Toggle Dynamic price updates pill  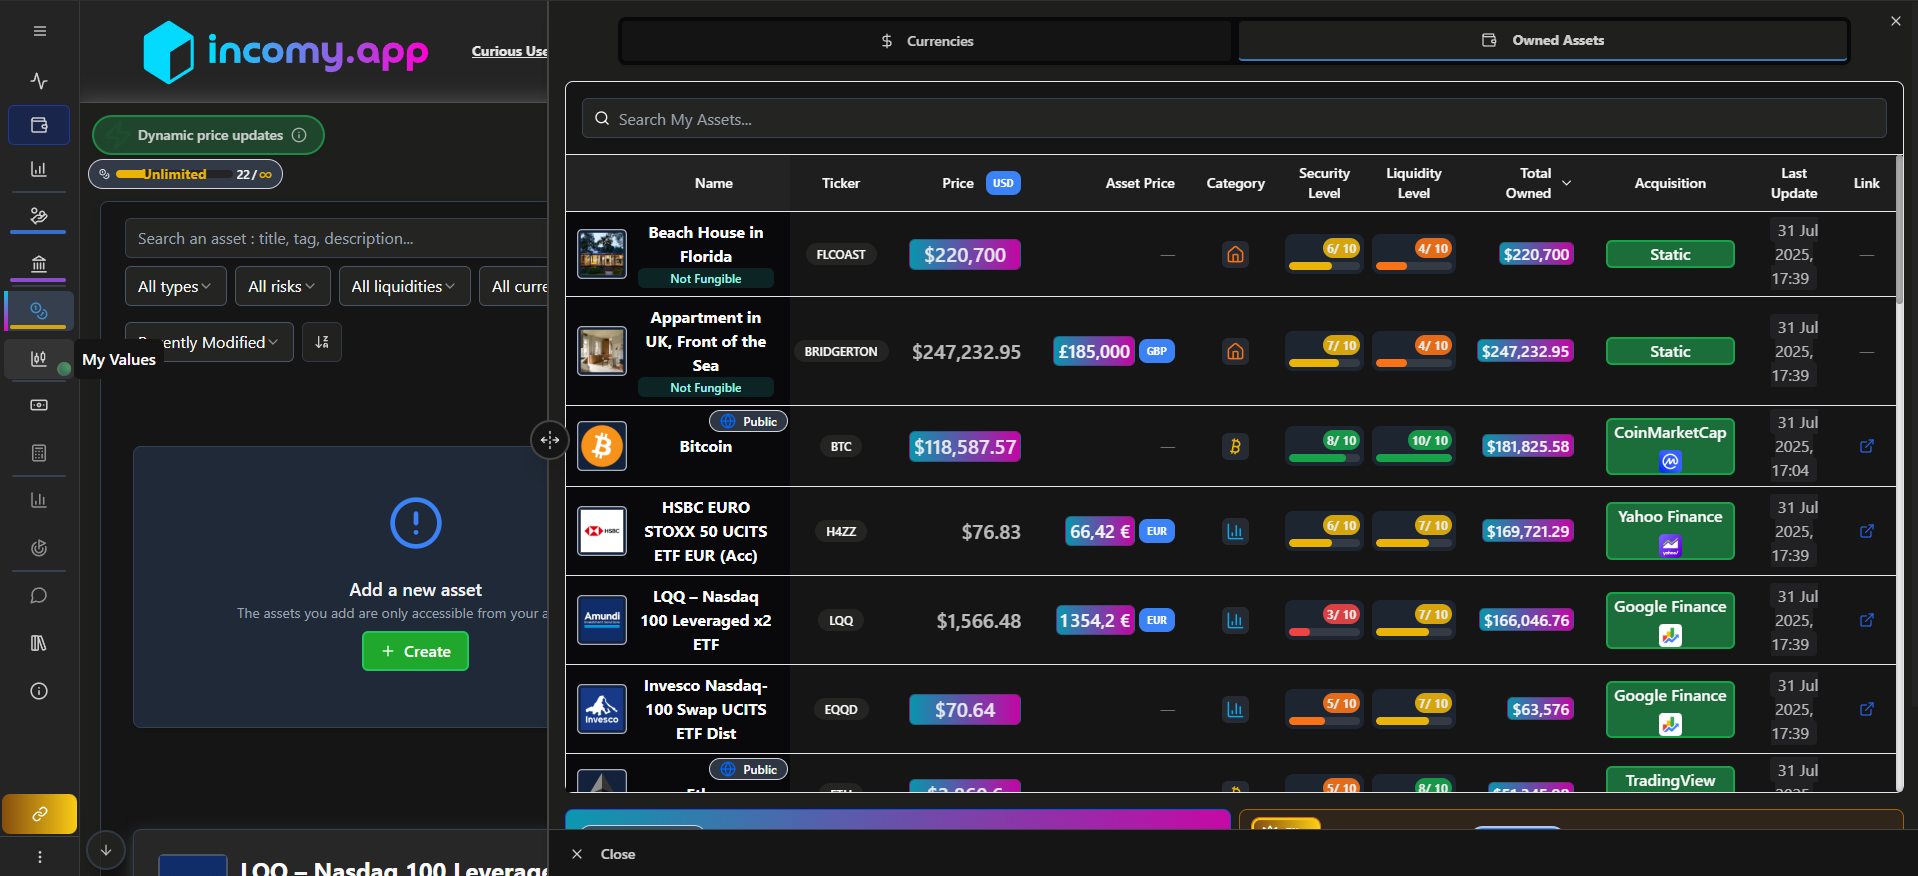(208, 135)
